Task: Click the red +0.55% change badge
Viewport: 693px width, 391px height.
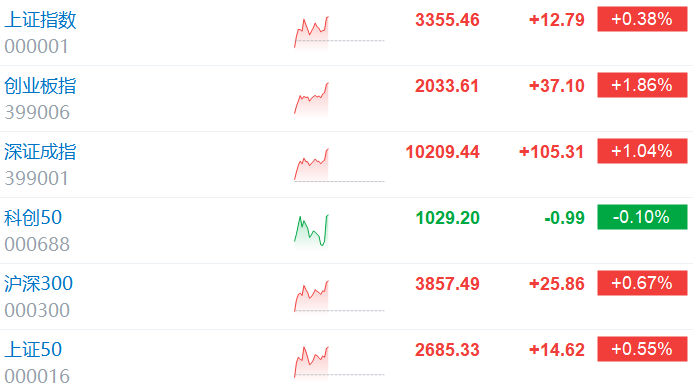Action: tap(642, 349)
